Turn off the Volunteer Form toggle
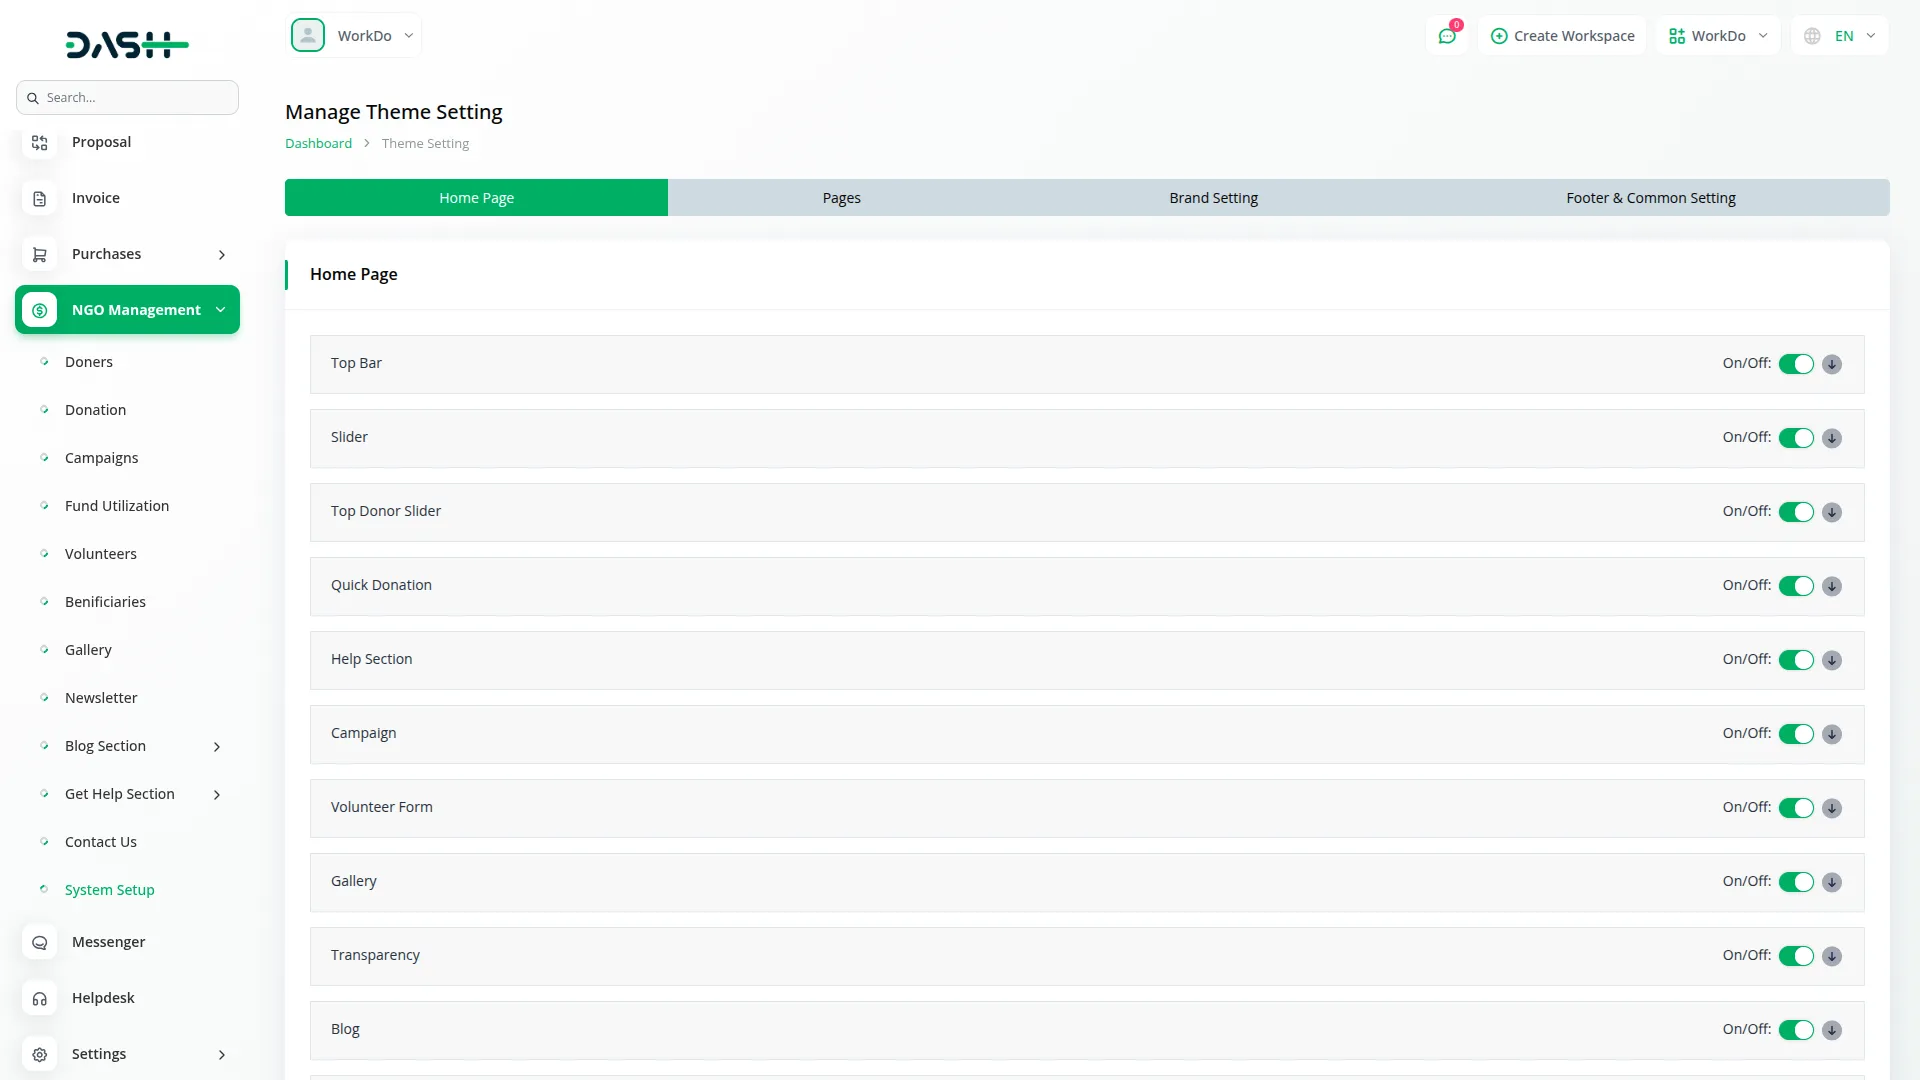The image size is (1920, 1080). (x=1795, y=808)
